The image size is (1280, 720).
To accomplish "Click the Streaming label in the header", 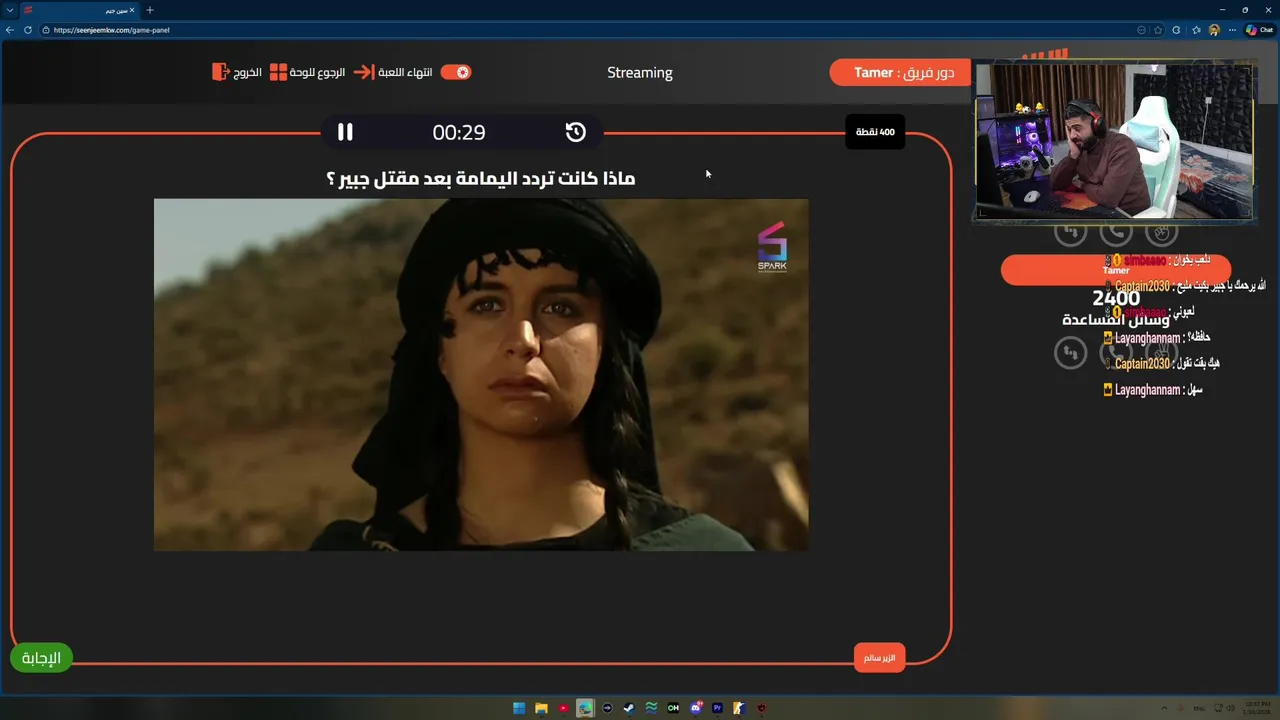I will [640, 72].
